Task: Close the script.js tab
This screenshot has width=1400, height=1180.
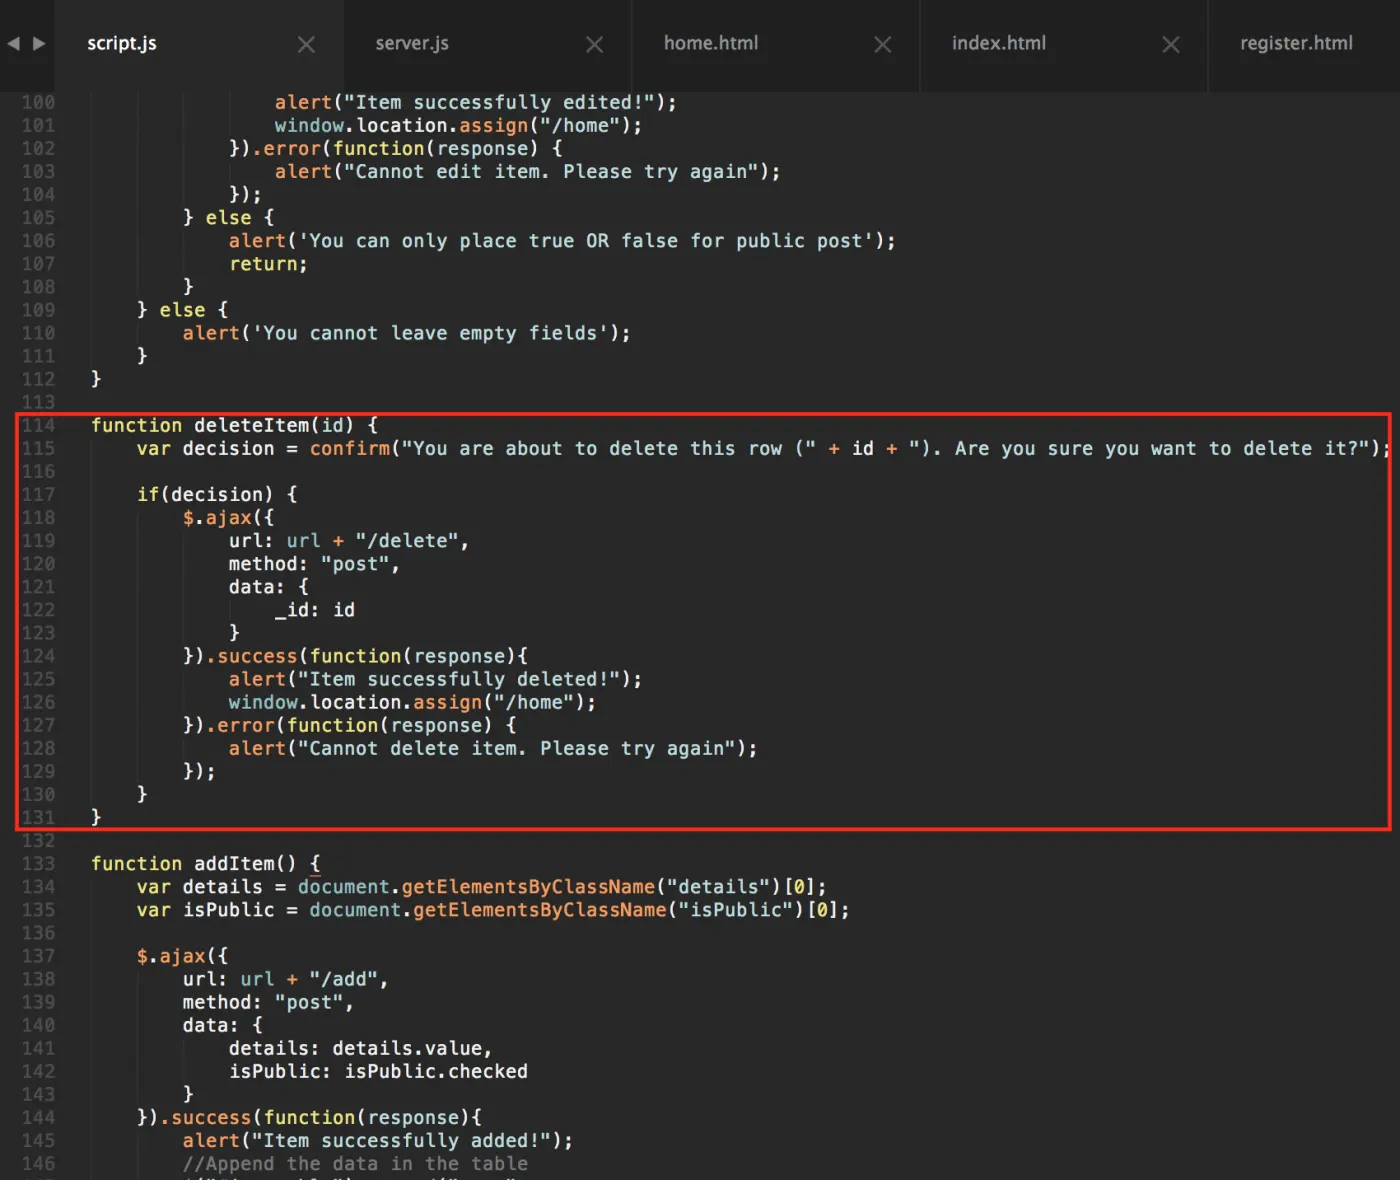Action: pos(306,45)
